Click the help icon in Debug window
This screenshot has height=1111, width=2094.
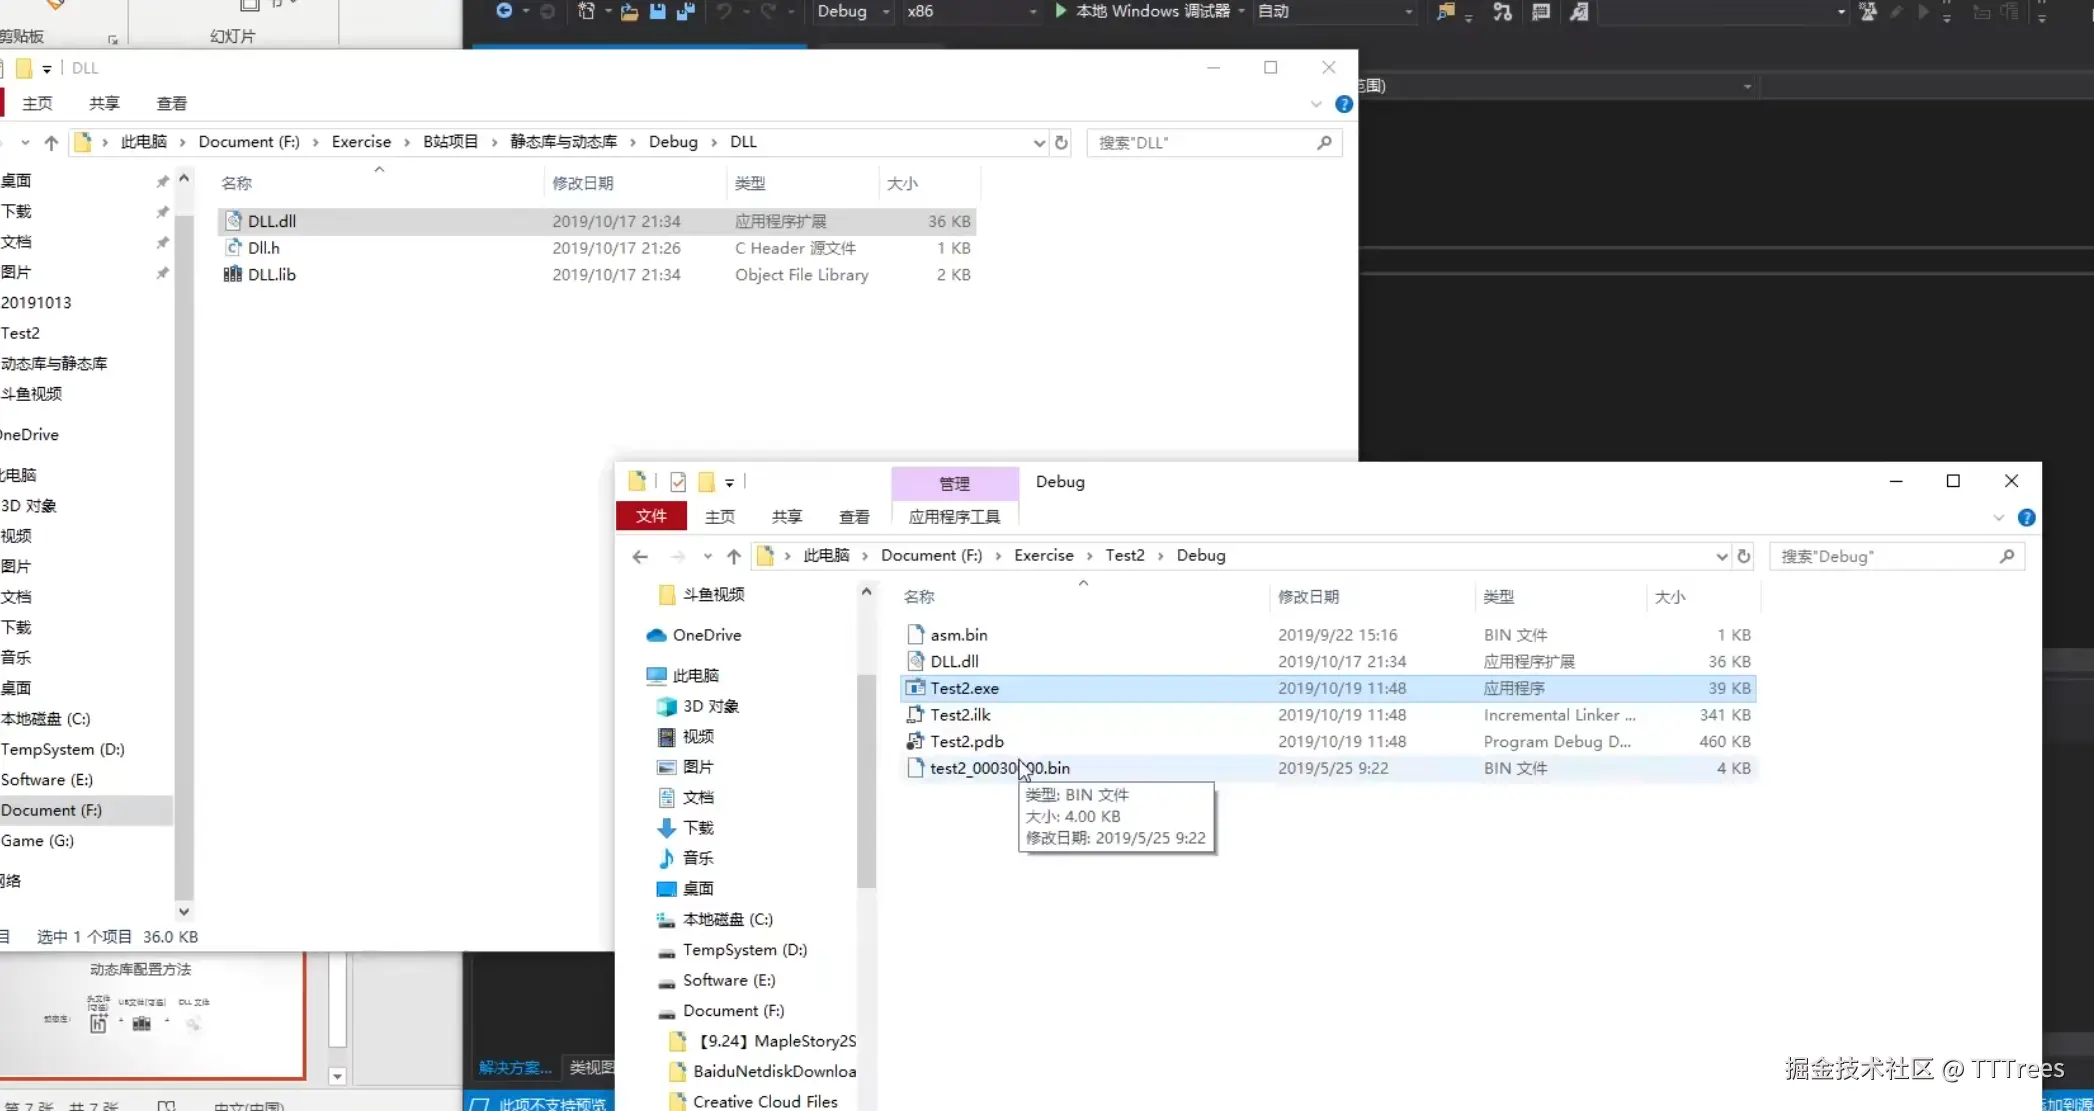[2026, 517]
